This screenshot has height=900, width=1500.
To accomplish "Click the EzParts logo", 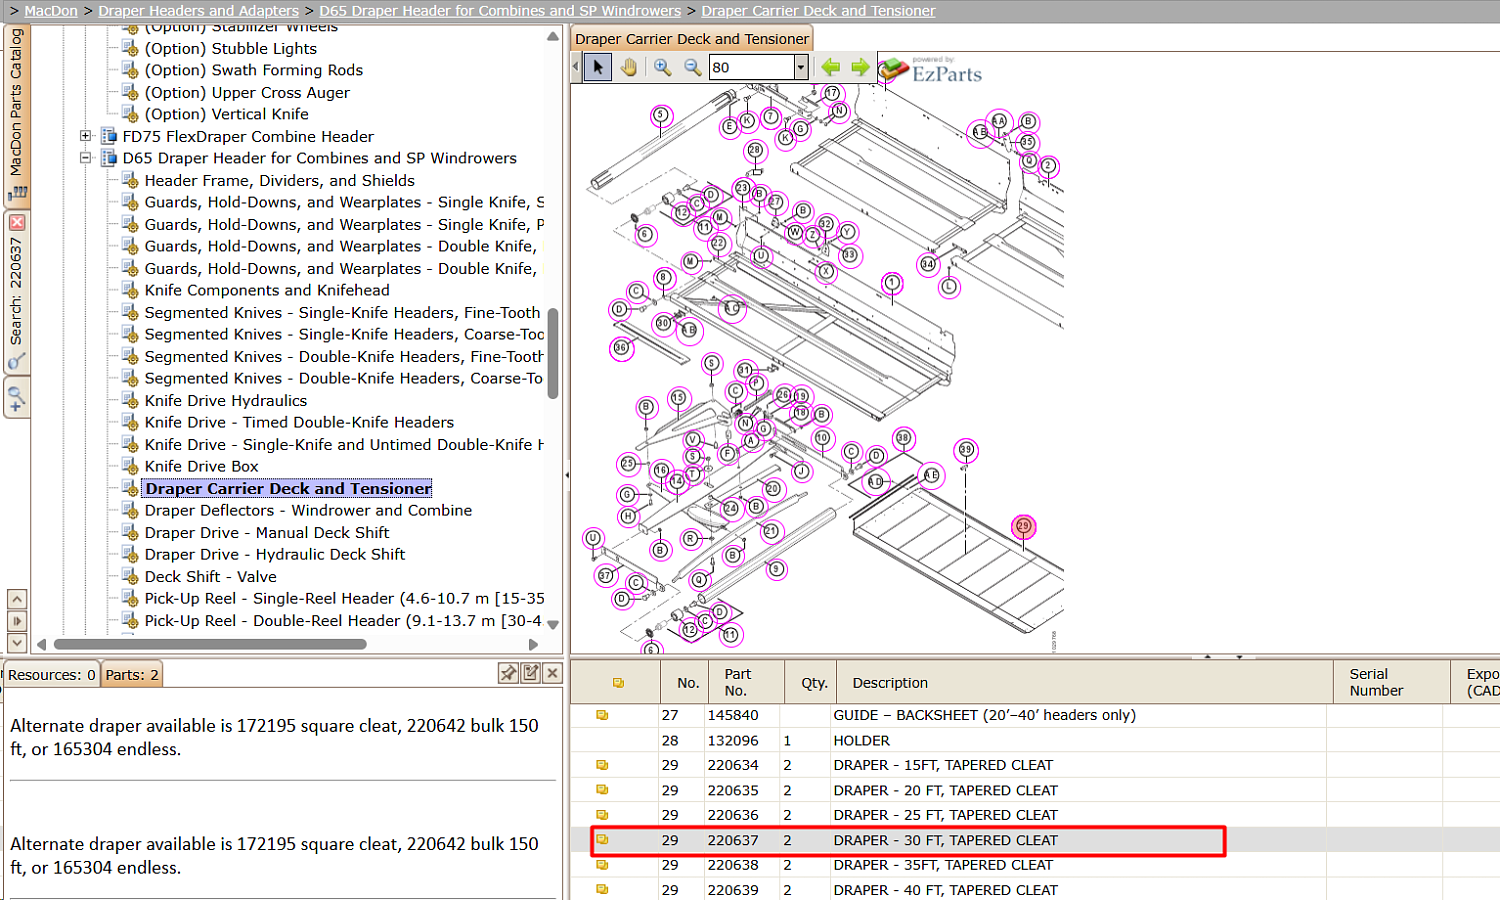I will point(931,70).
